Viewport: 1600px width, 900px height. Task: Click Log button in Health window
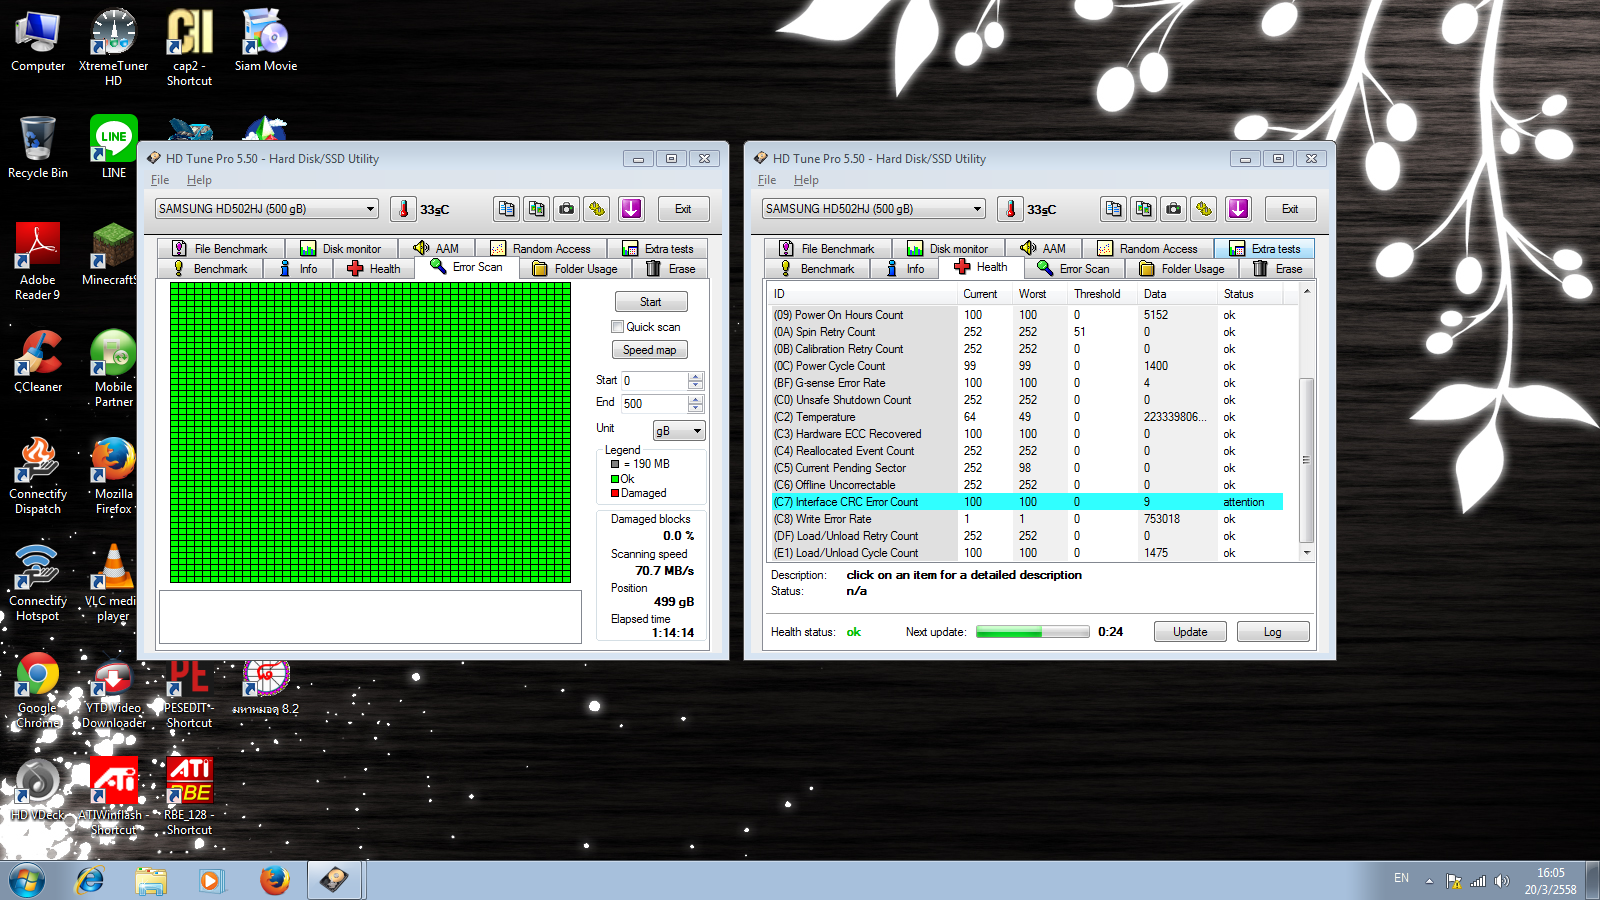(x=1273, y=632)
